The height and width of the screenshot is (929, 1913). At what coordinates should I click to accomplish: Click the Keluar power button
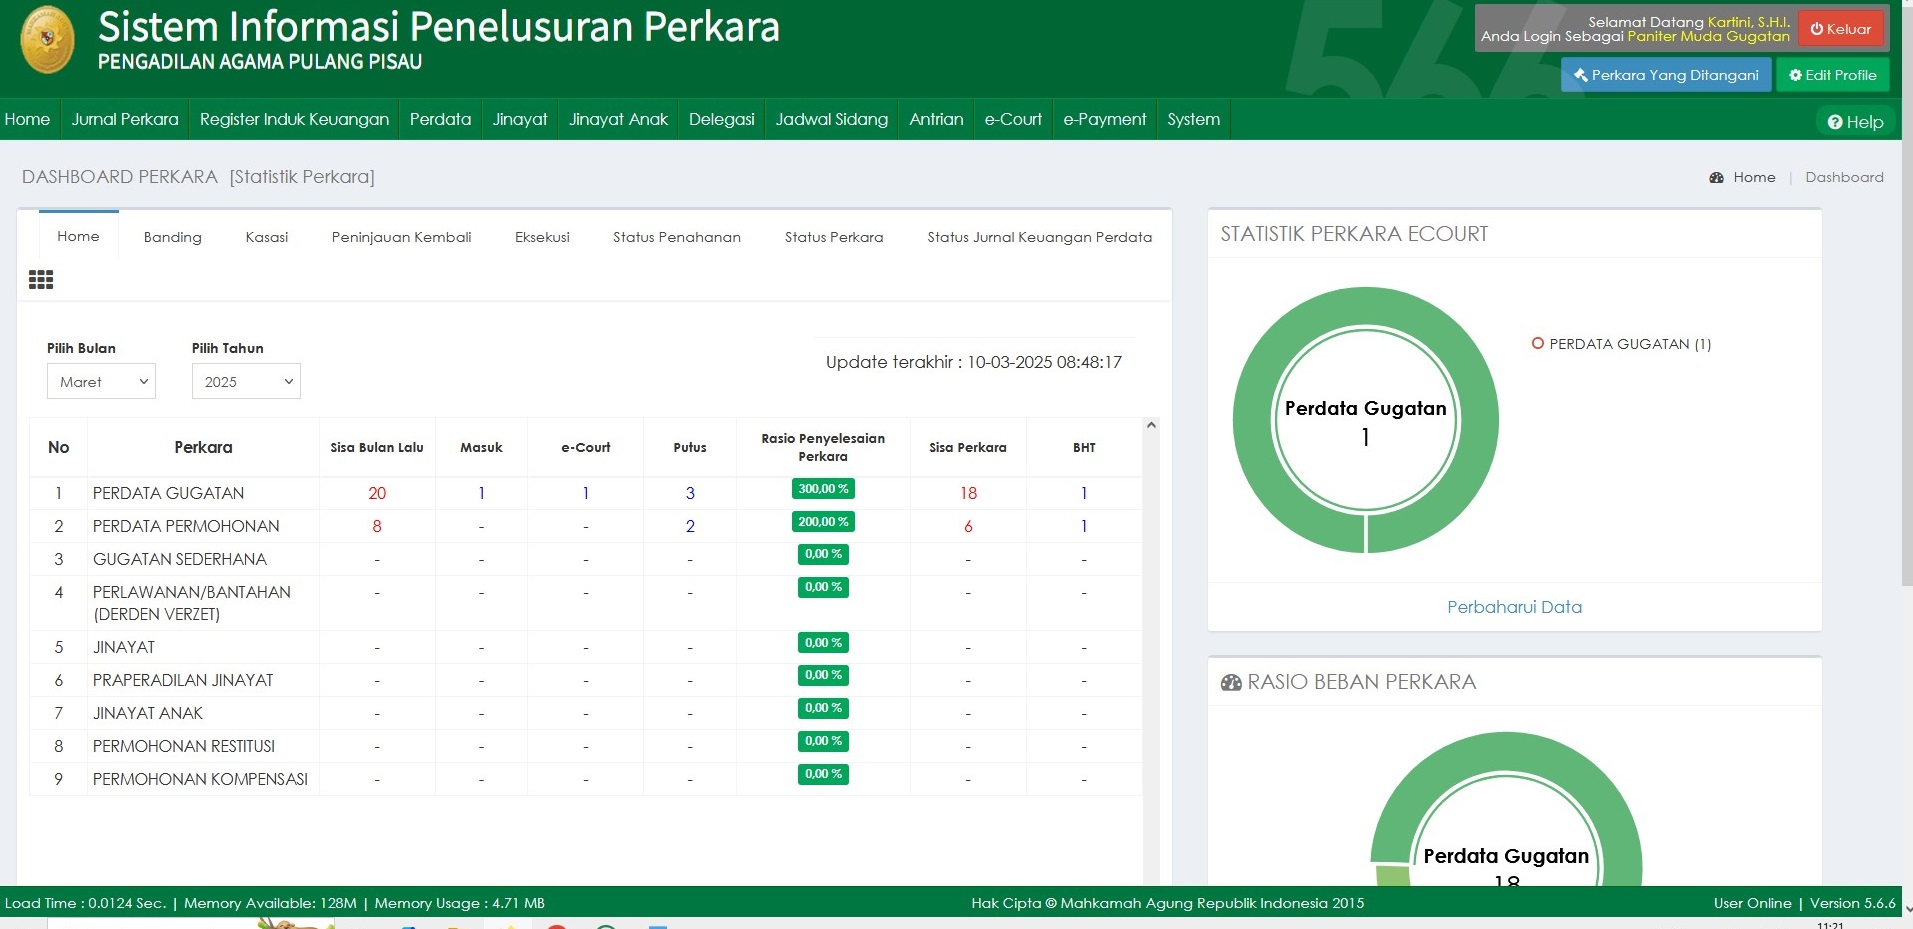(1840, 29)
